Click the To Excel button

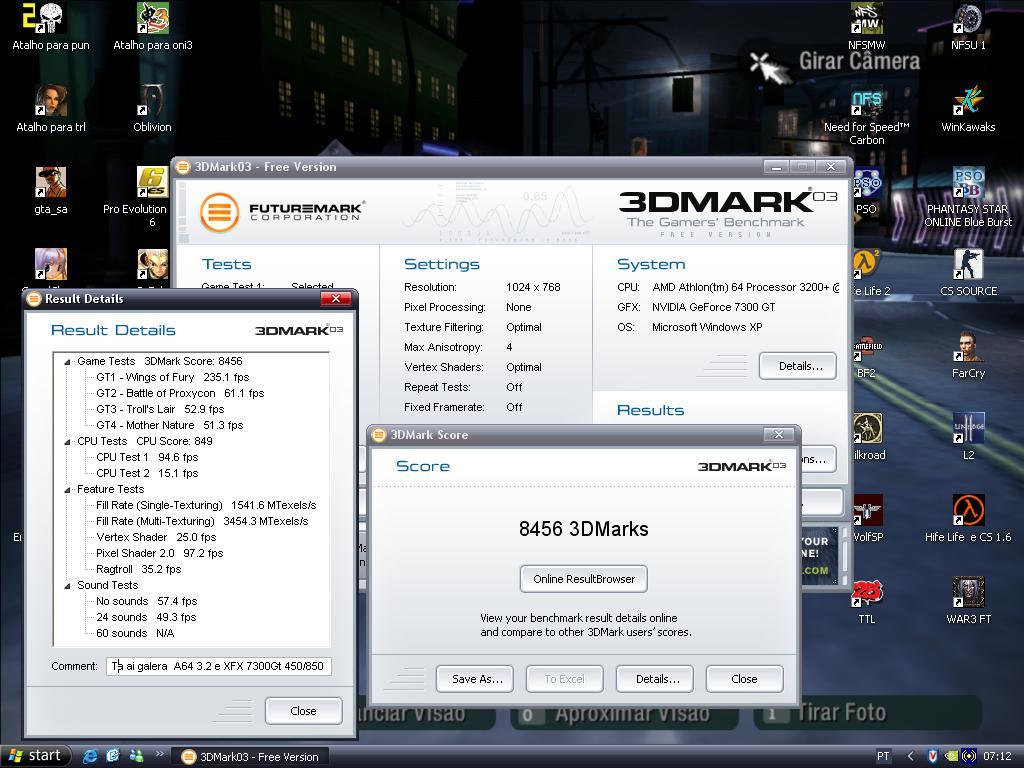pos(565,679)
